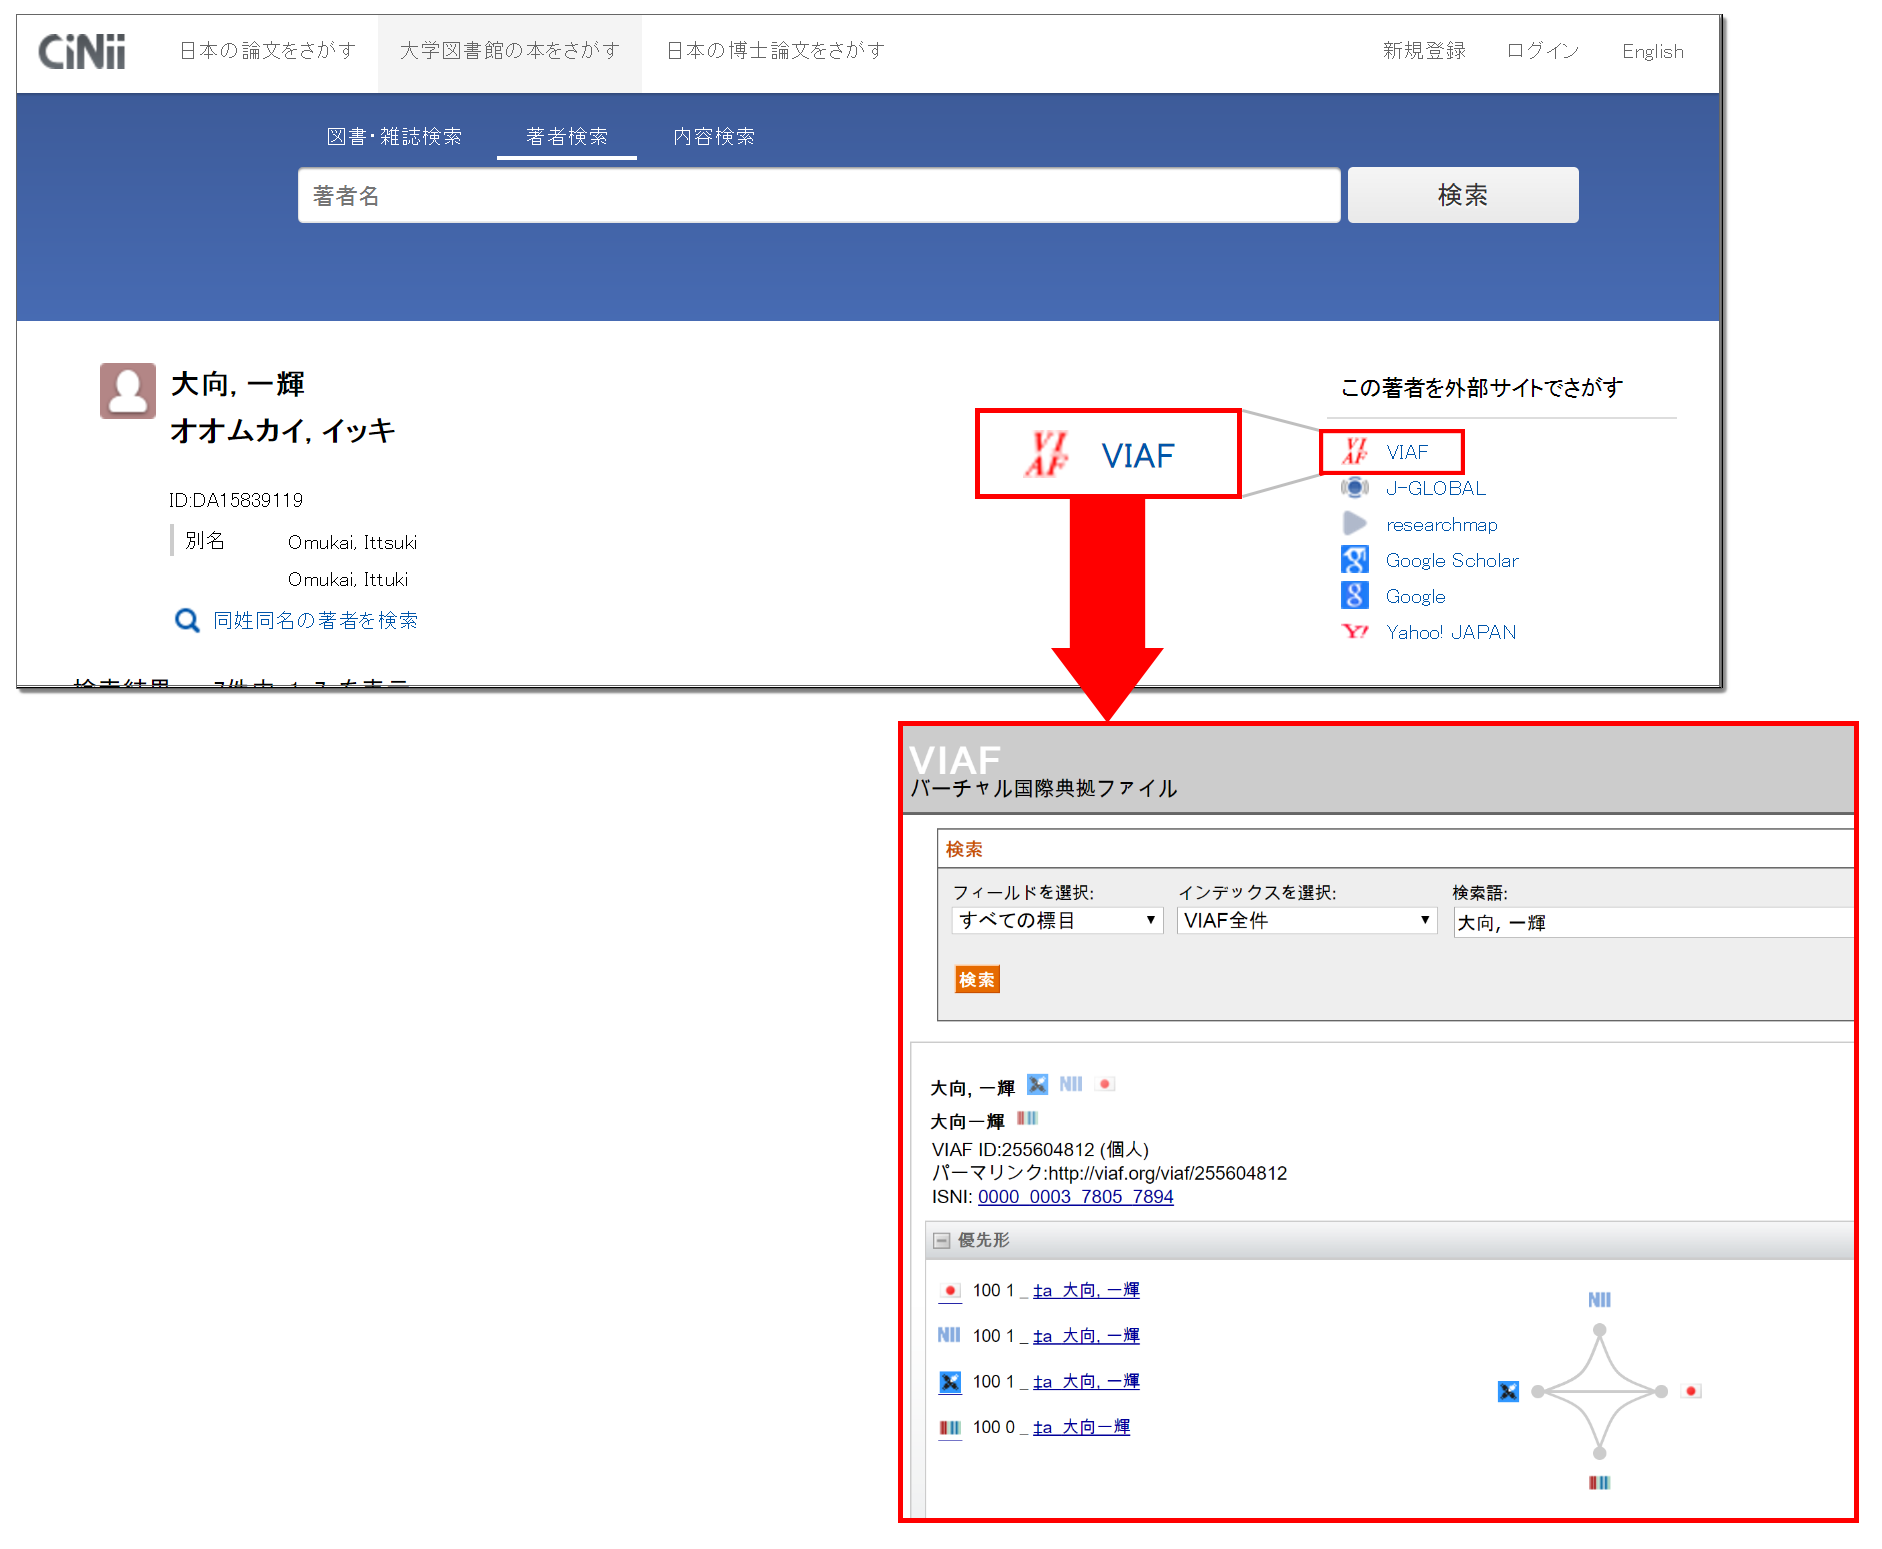The width and height of the screenshot is (1882, 1549).
Task: Click the 検索 button beside the author name field
Action: coord(1463,195)
